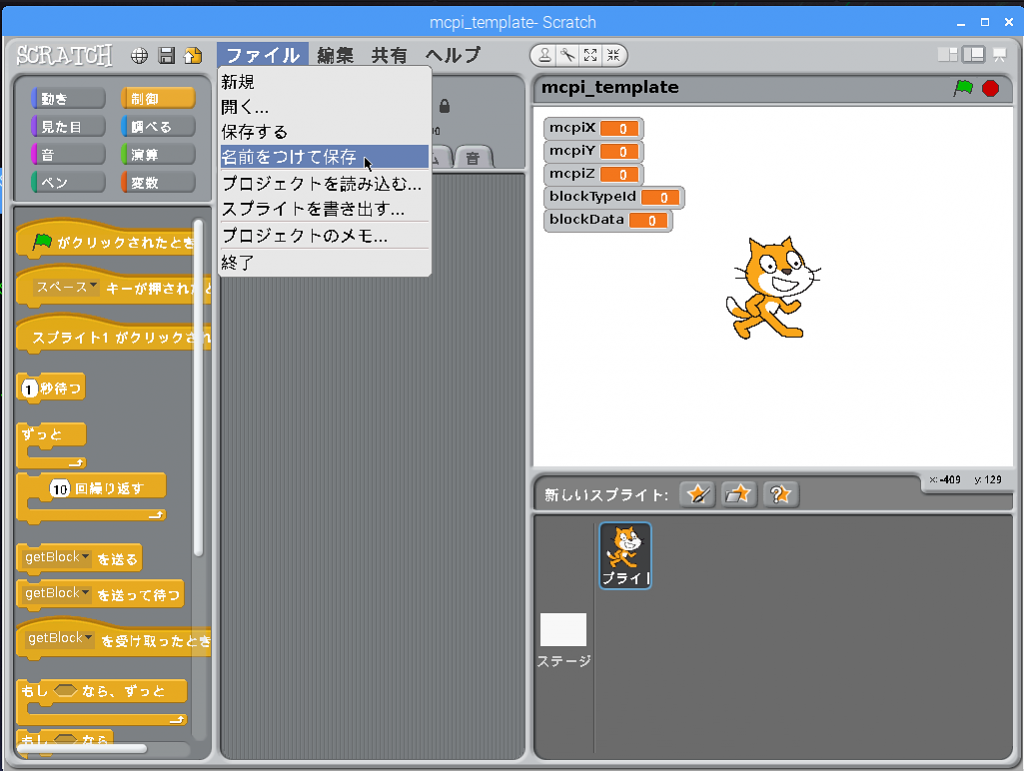
Task: Get a surprise sprite
Action: [780, 494]
